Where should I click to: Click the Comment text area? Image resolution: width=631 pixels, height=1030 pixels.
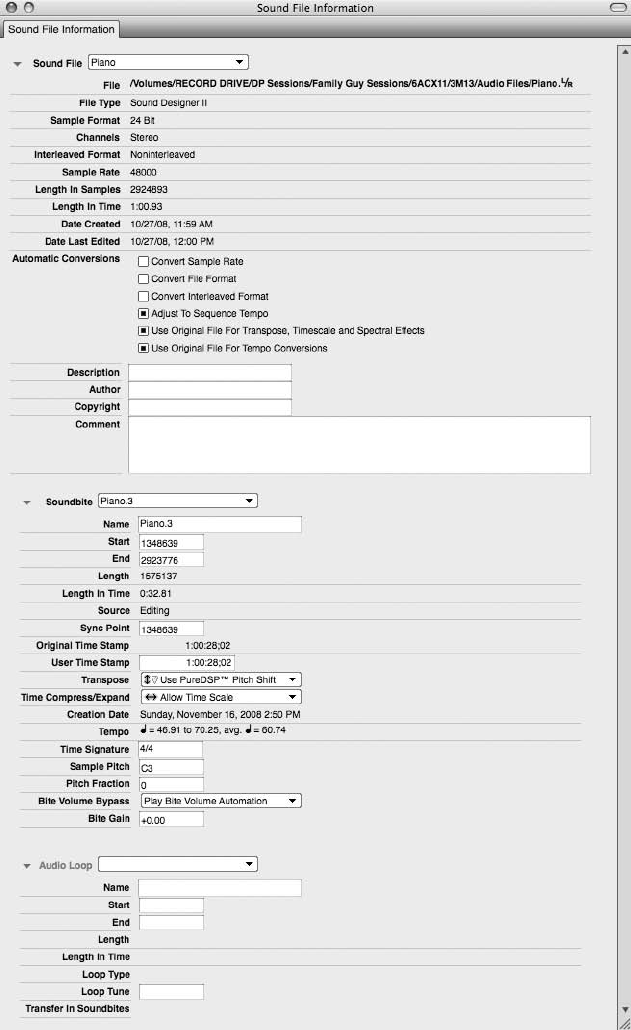[359, 445]
